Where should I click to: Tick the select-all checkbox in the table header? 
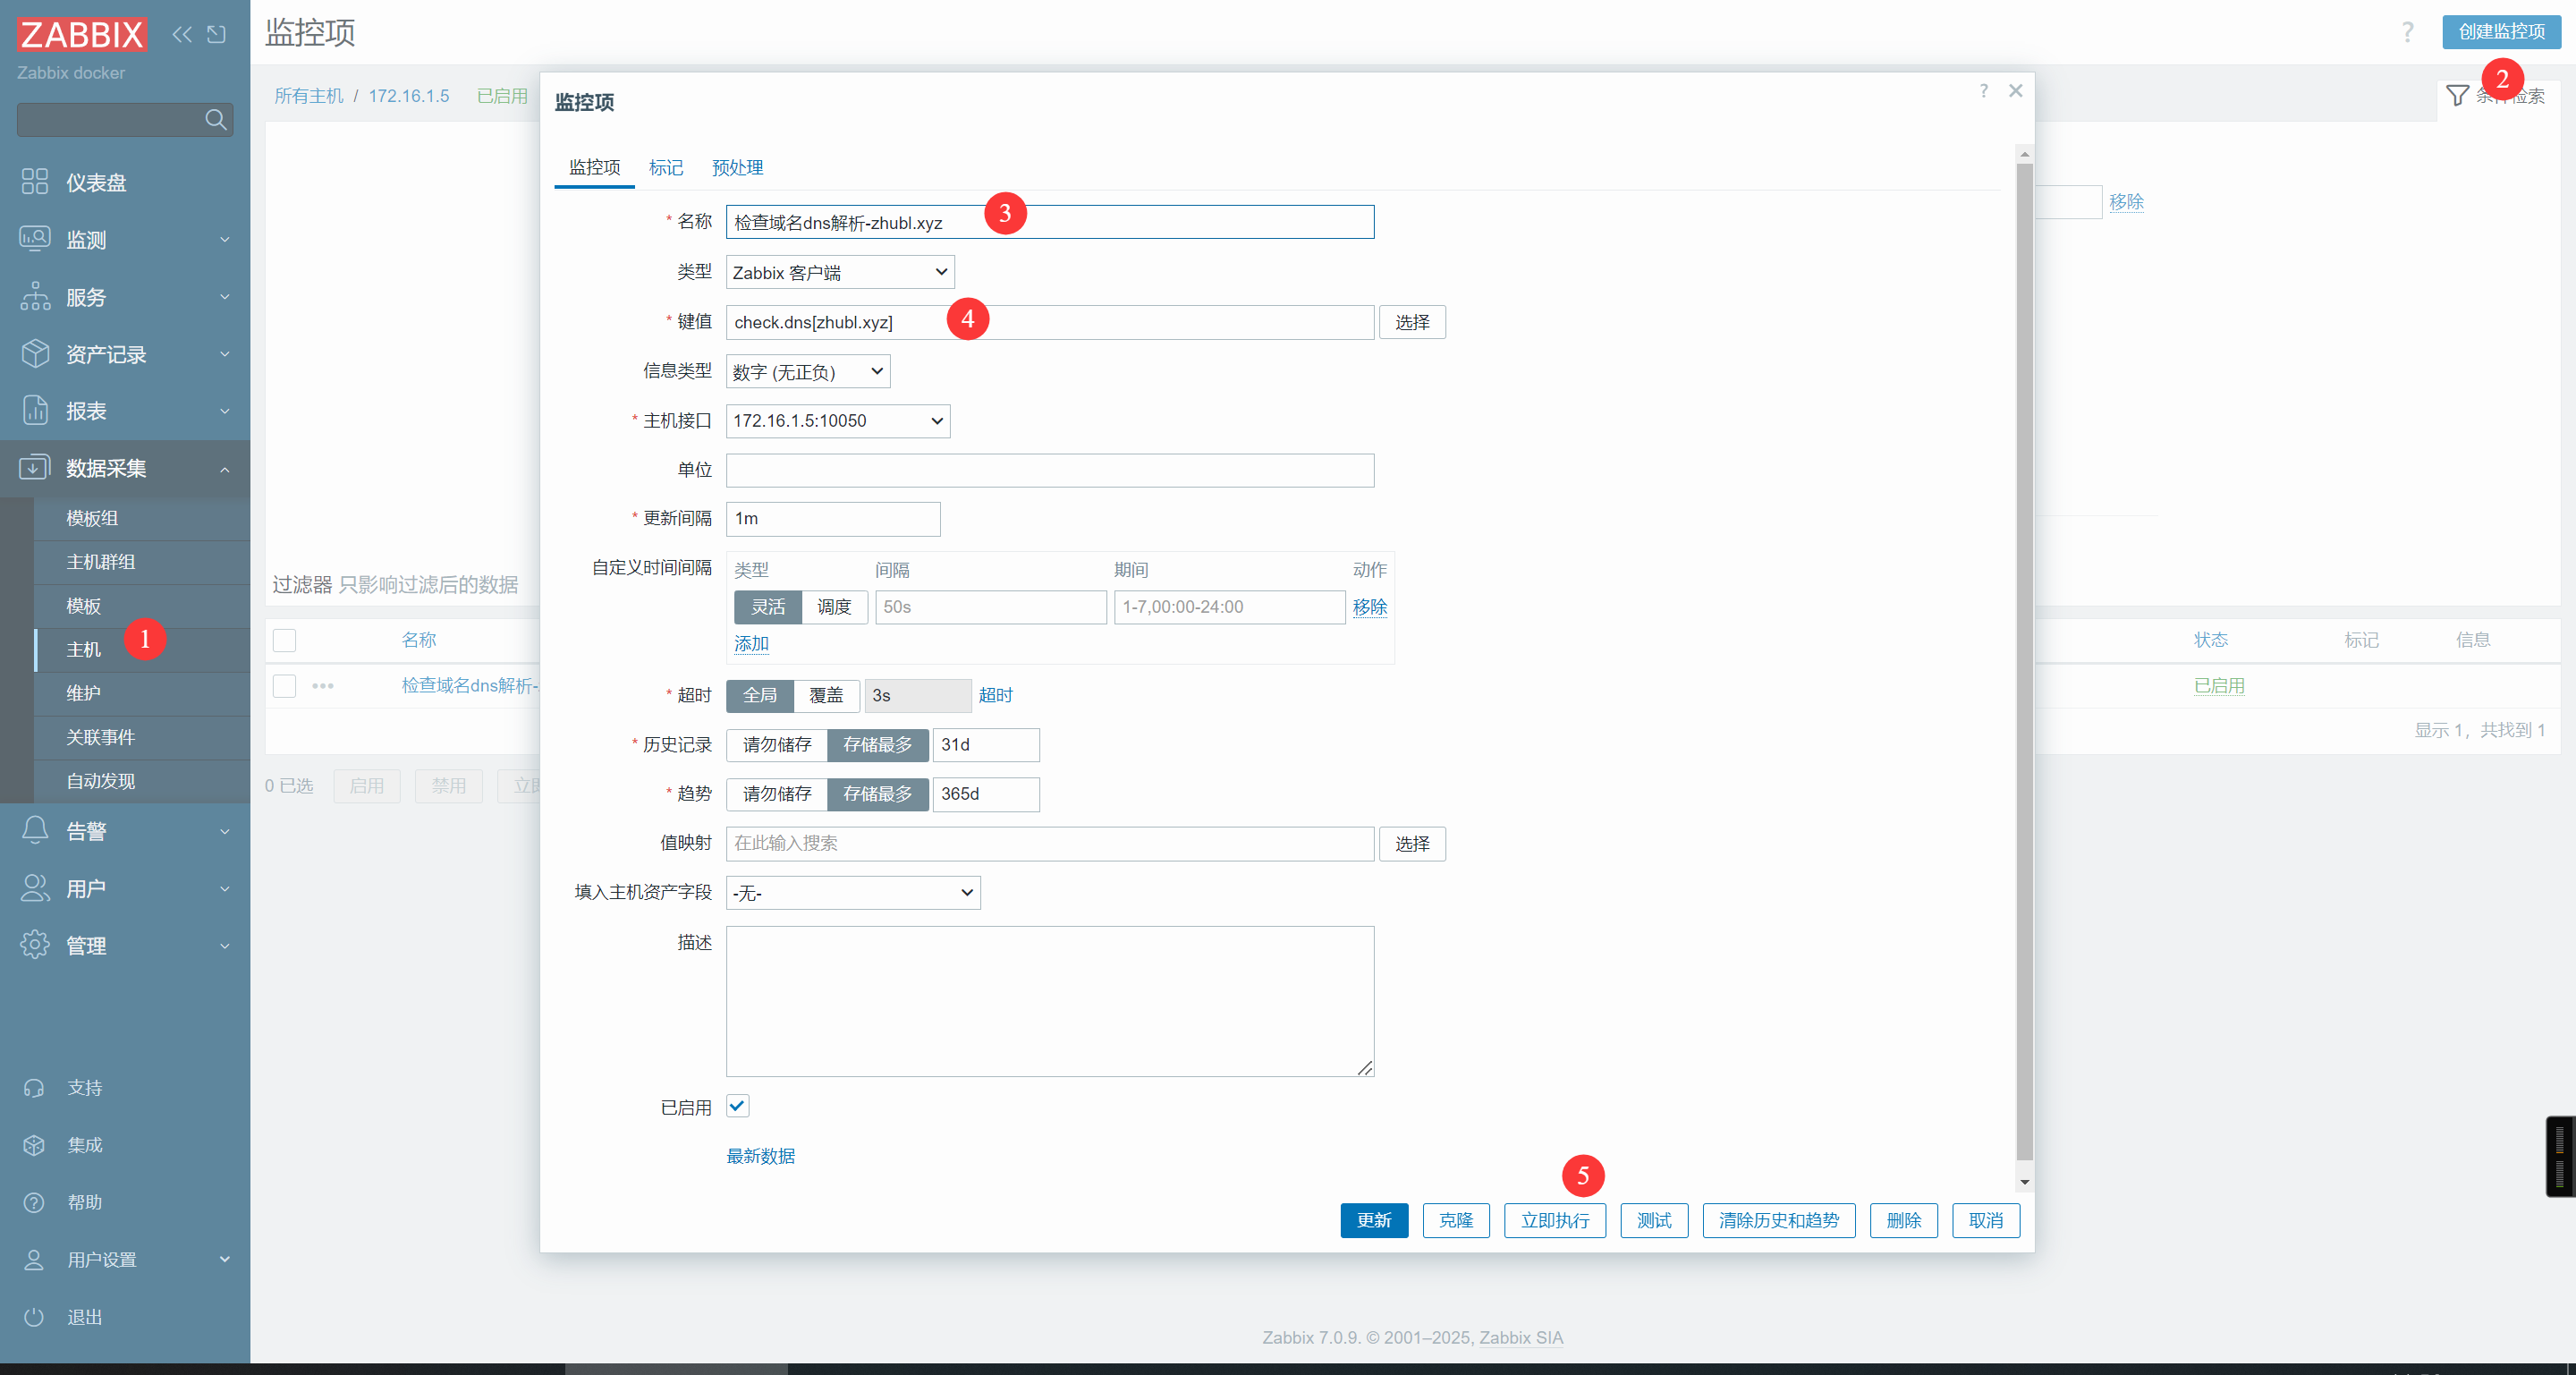pos(285,640)
